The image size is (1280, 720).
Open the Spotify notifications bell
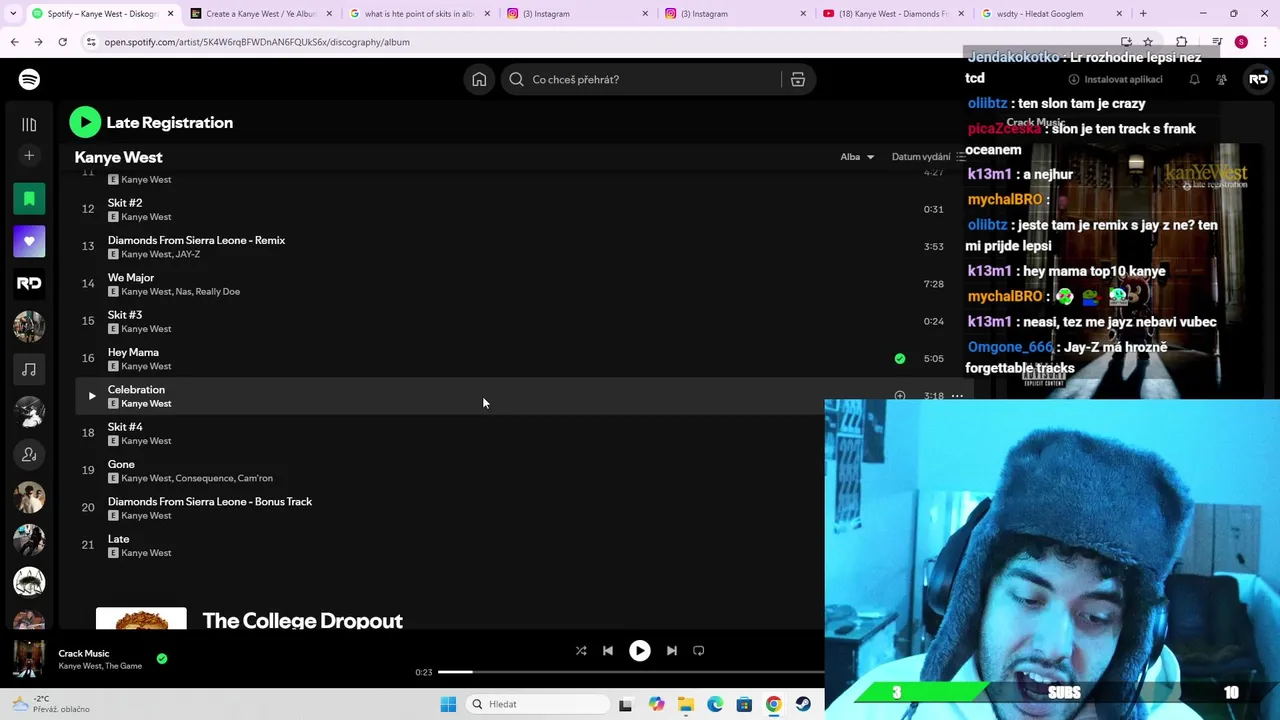pos(1194,79)
